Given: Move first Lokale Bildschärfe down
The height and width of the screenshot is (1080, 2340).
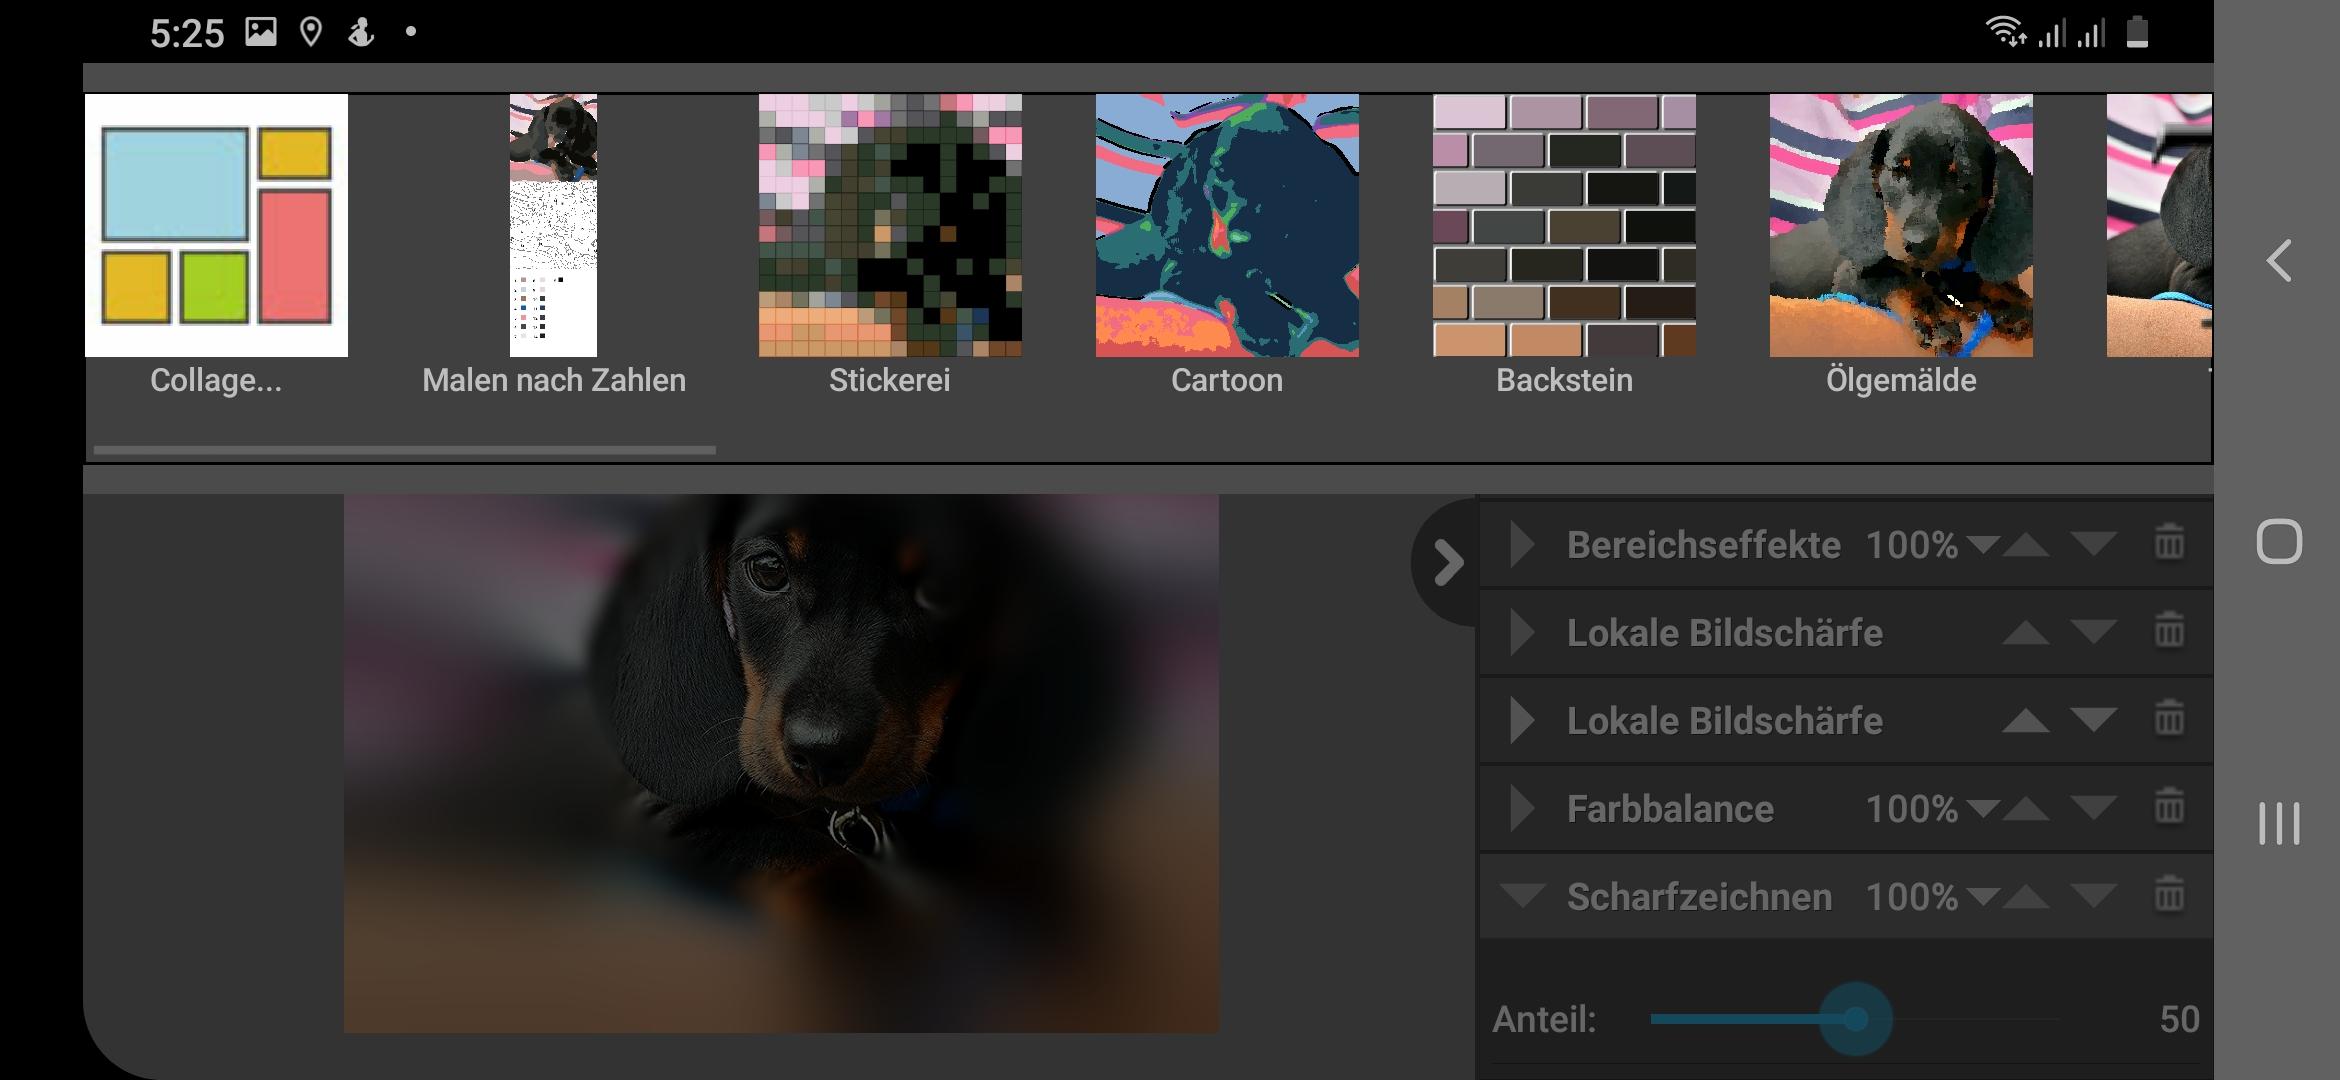Looking at the screenshot, I should [2093, 633].
